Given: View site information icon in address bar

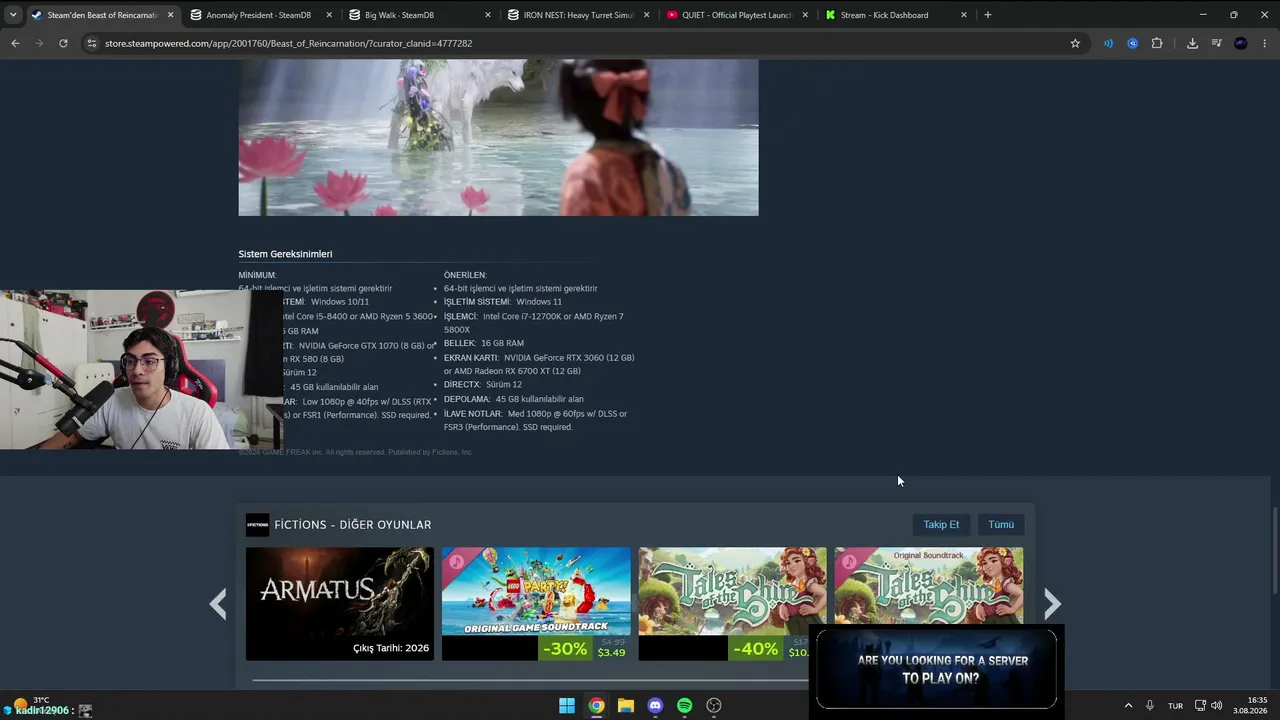Looking at the screenshot, I should point(92,43).
